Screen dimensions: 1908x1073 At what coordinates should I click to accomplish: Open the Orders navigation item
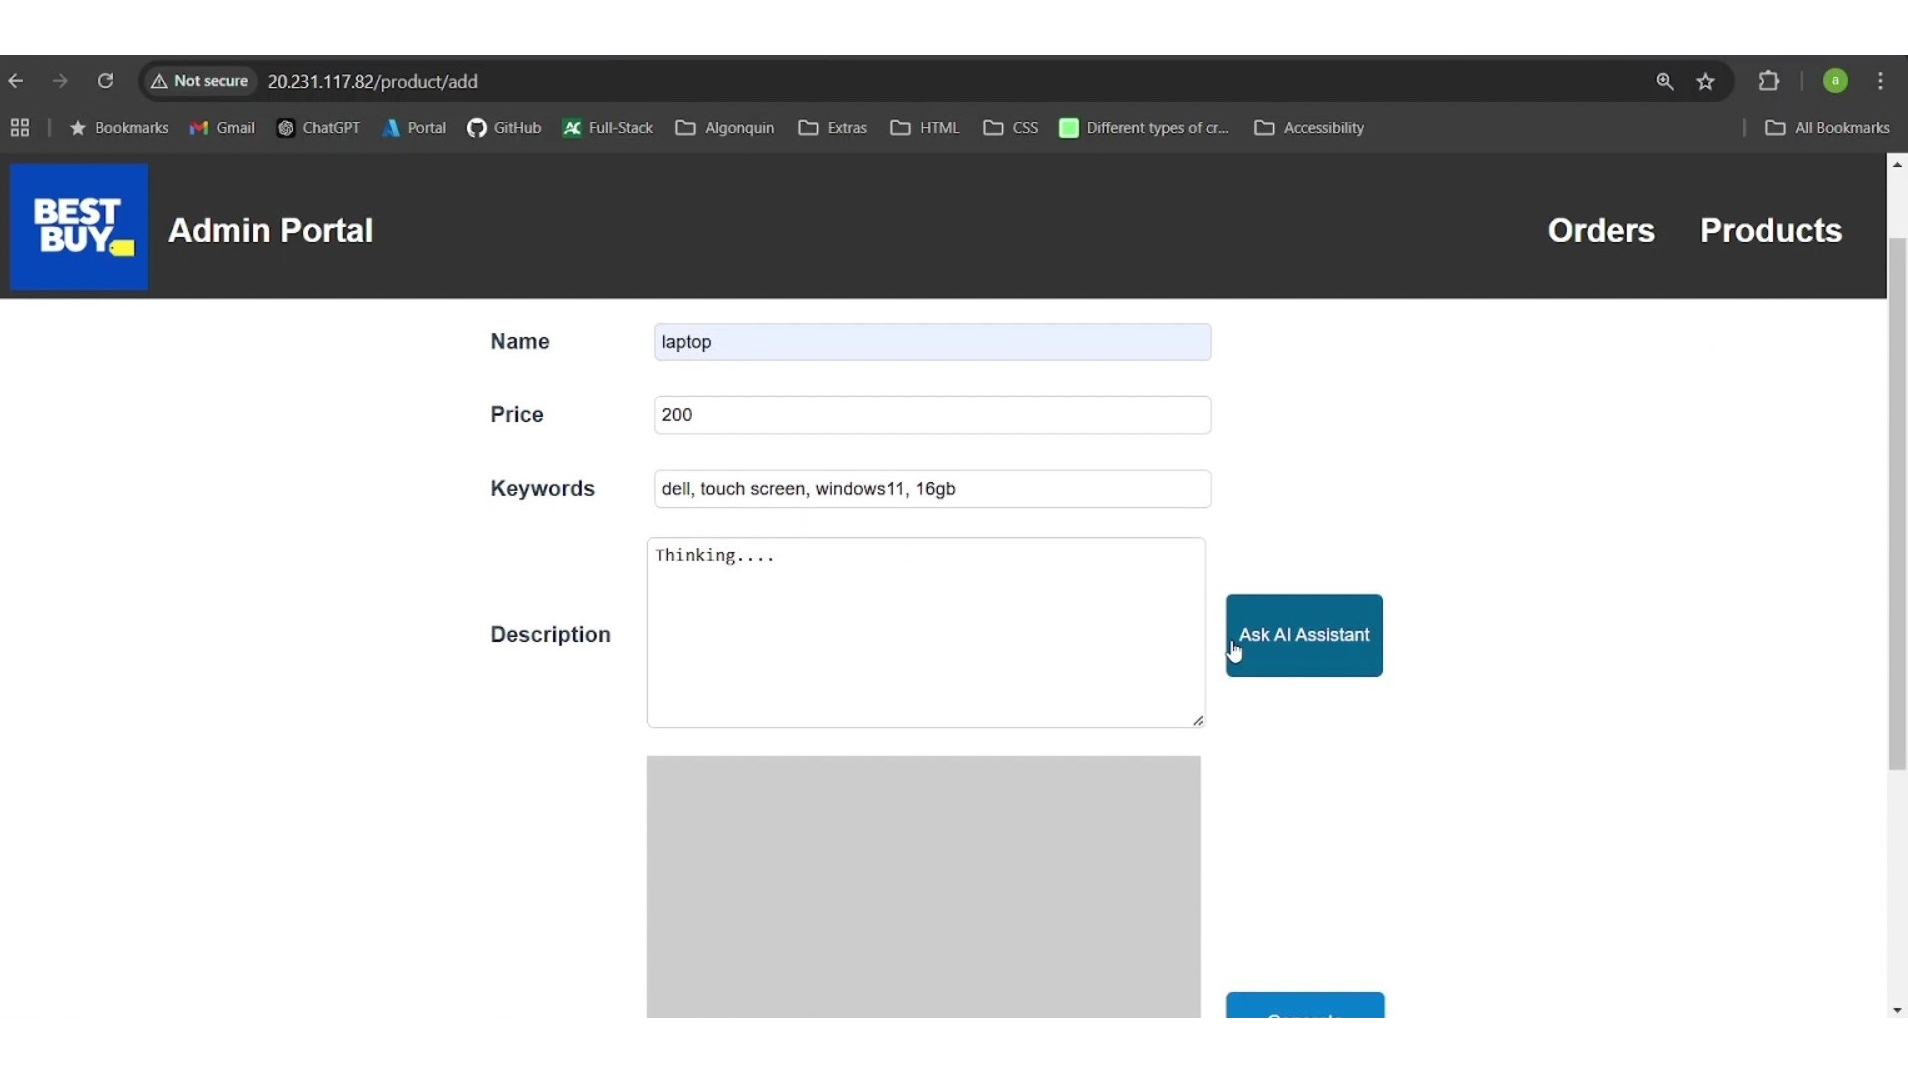(x=1600, y=230)
